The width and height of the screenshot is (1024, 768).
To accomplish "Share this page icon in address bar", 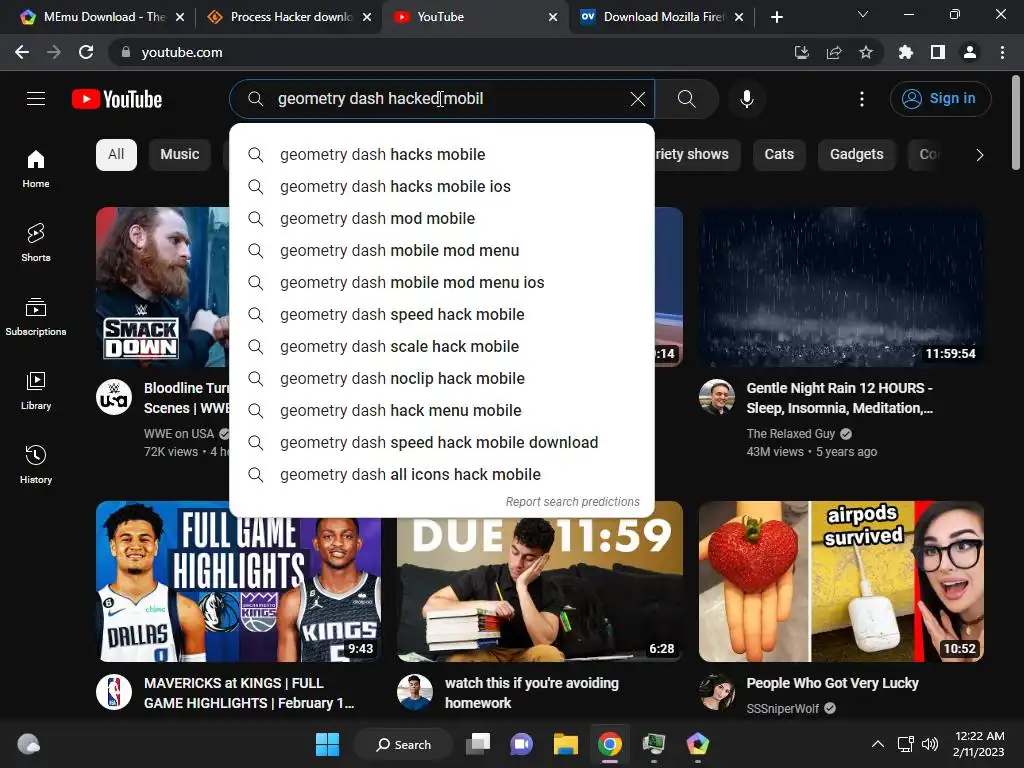I will pos(834,52).
